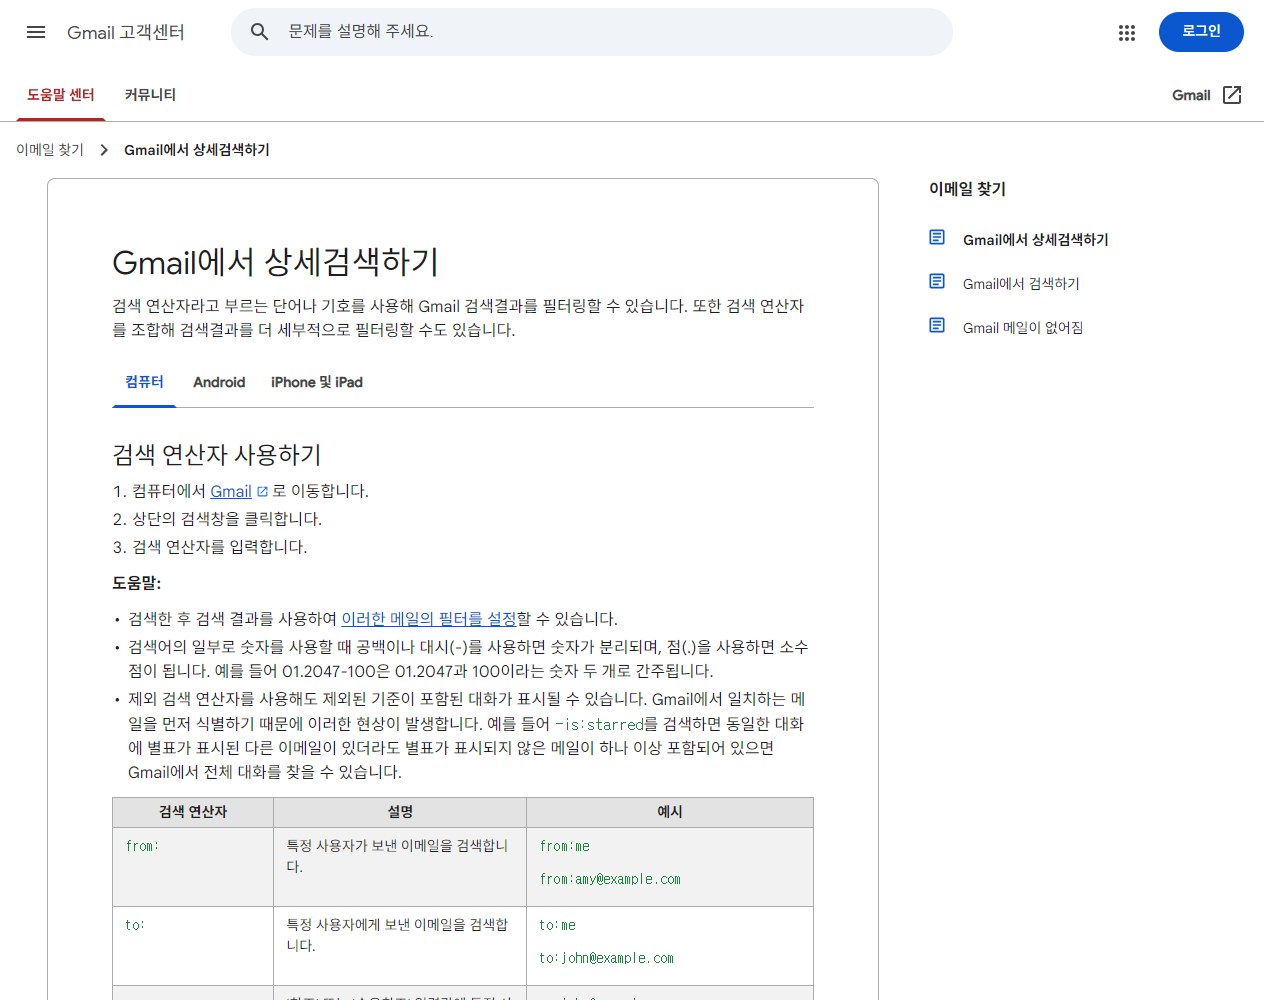Open sidebar article Gmail에서 검색하기

tap(1021, 284)
